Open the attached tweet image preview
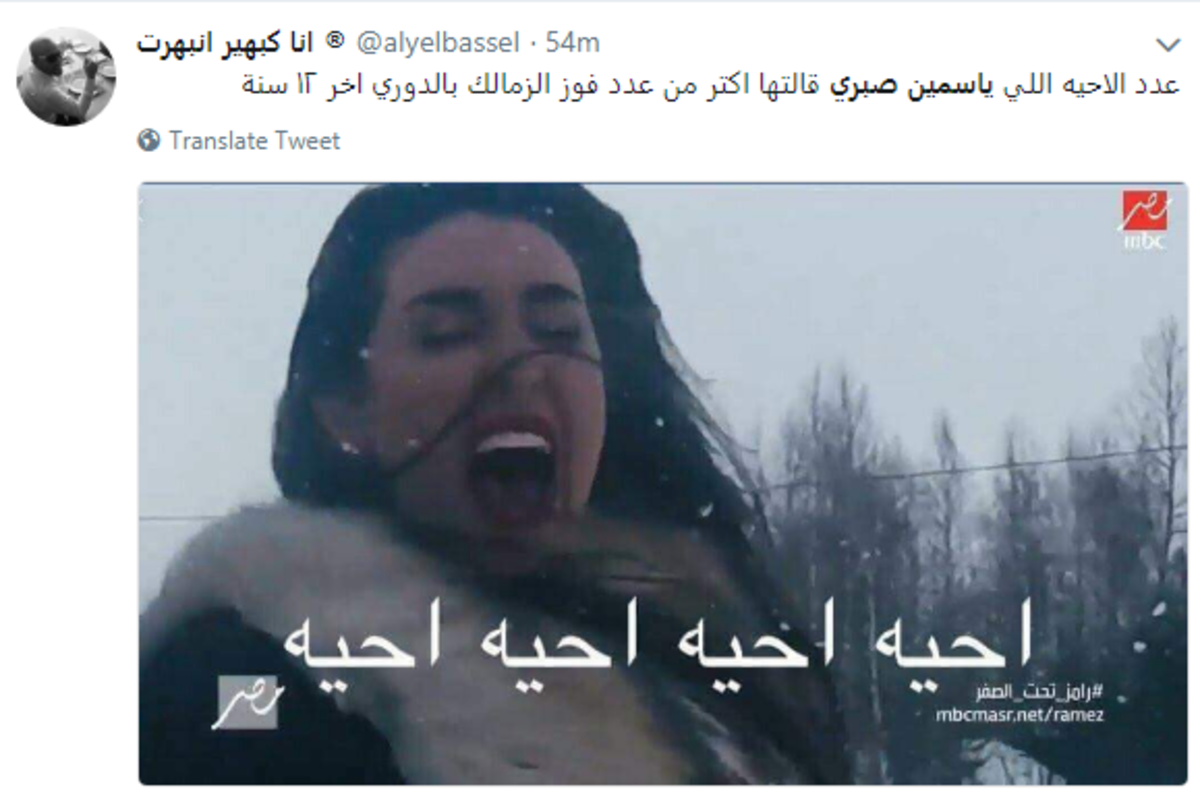 (663, 483)
